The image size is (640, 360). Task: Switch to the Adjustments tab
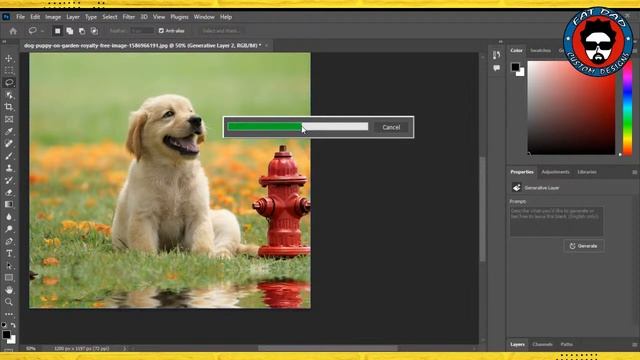coord(555,172)
